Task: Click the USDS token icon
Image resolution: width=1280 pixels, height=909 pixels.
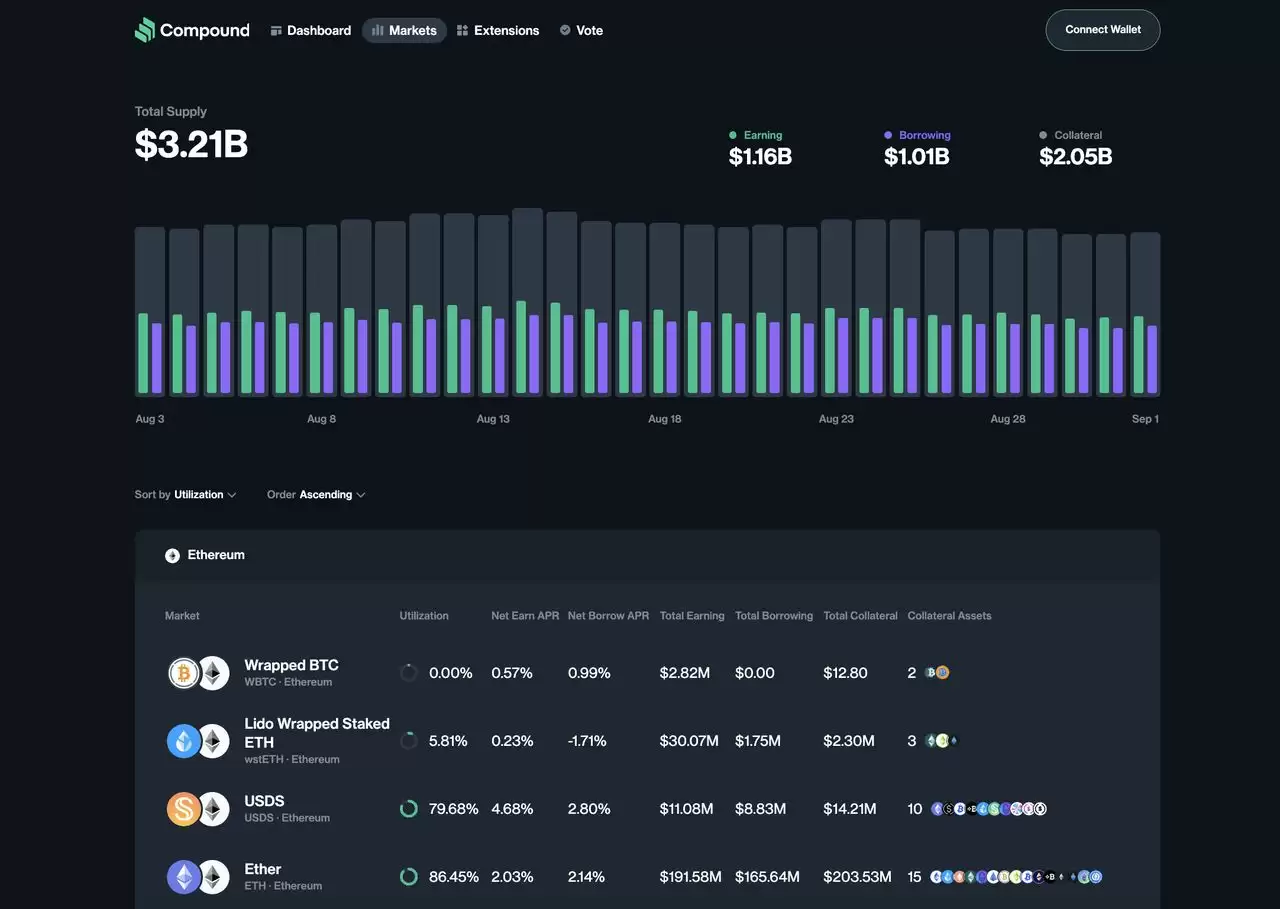Action: (x=184, y=809)
